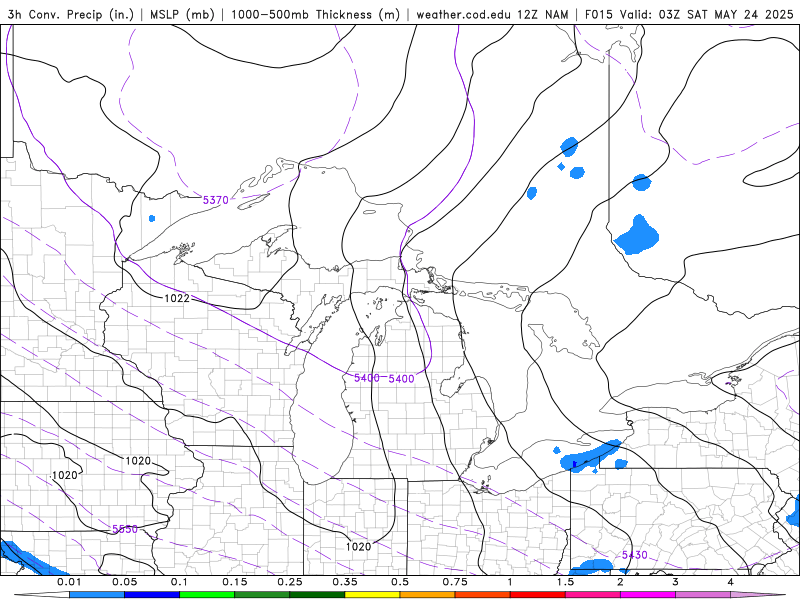The width and height of the screenshot is (800, 600).
Task: Click the 0.35 legend value
Action: [345, 582]
